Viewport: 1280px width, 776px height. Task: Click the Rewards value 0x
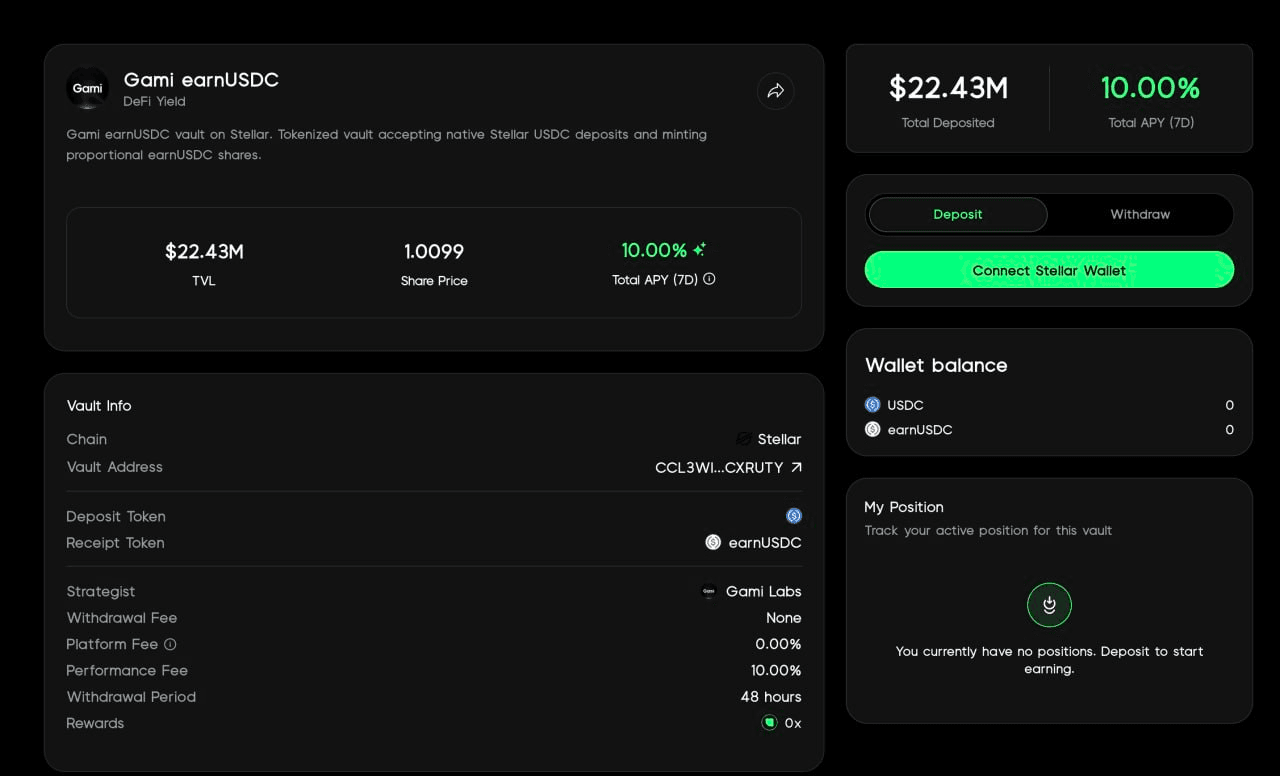pyautogui.click(x=793, y=723)
